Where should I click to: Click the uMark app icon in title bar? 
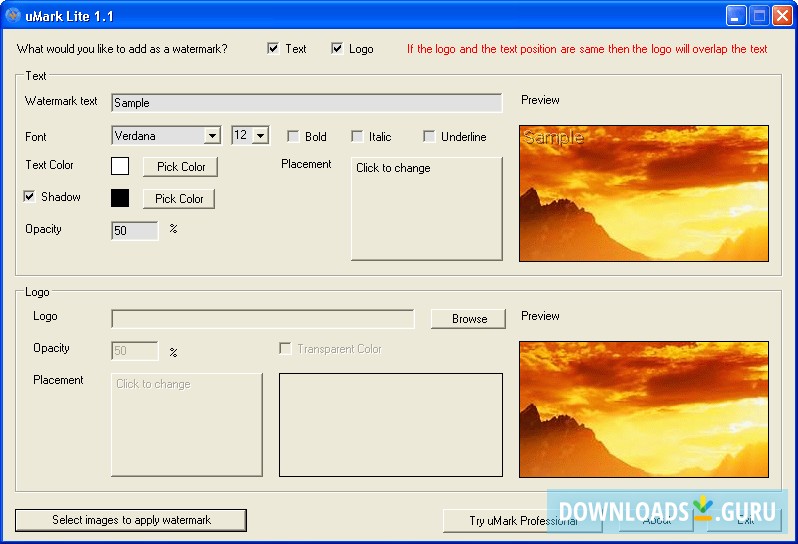[x=13, y=16]
